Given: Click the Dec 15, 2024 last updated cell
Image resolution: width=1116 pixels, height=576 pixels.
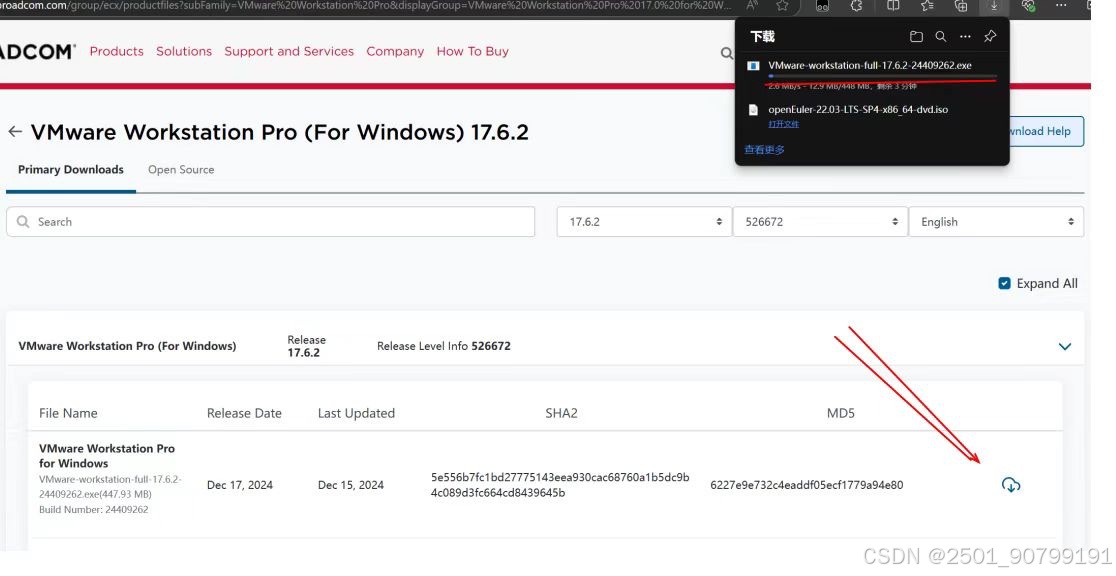Looking at the screenshot, I should tap(351, 485).
